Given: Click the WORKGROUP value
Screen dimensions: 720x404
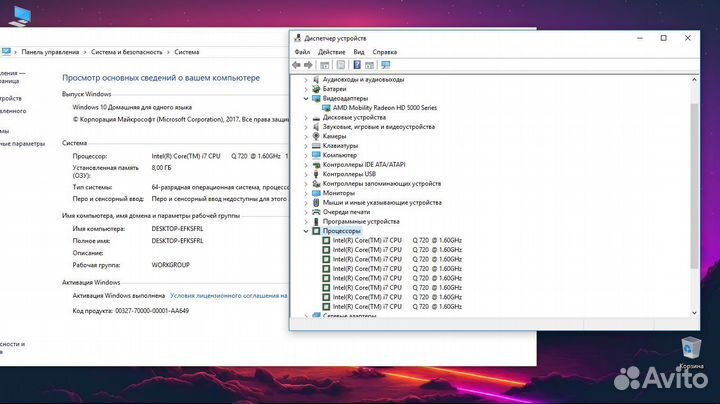Looking at the screenshot, I should click(x=170, y=265).
